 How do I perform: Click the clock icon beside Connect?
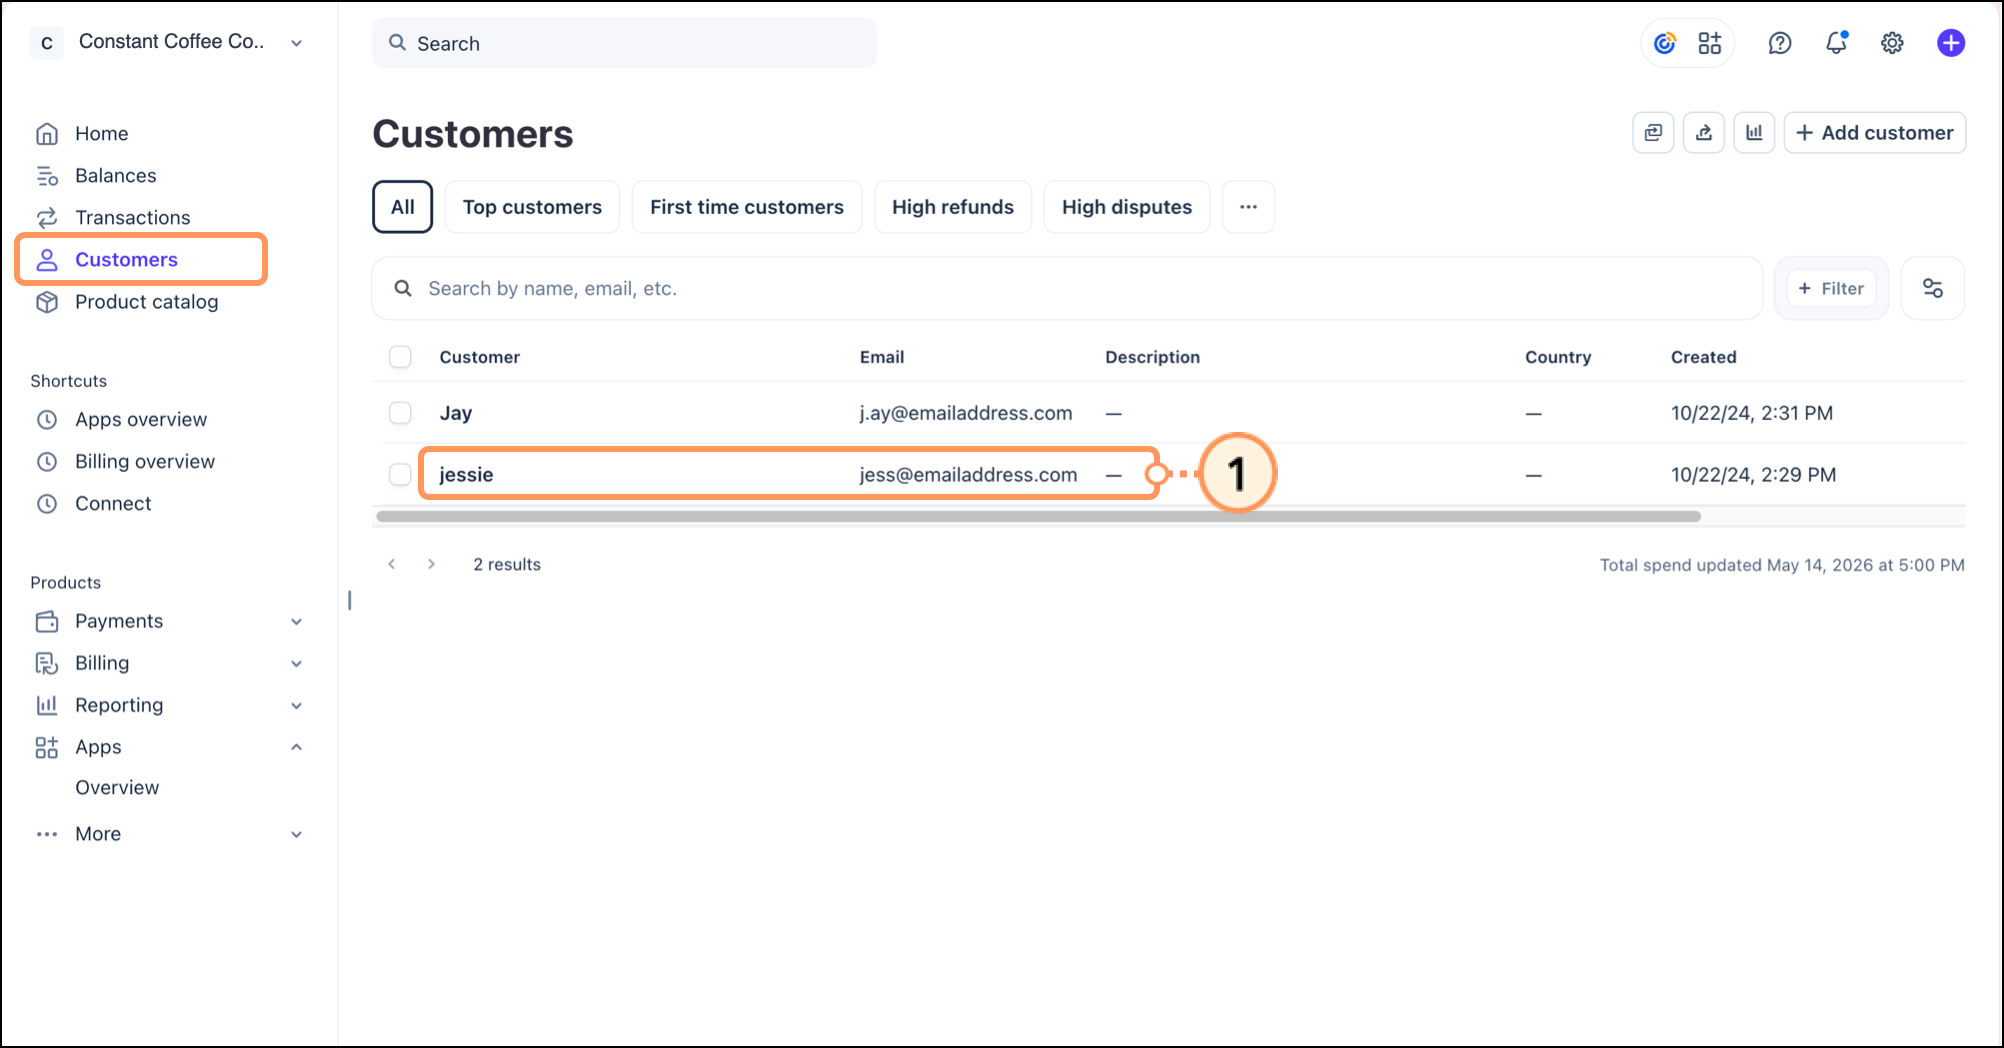click(x=47, y=504)
